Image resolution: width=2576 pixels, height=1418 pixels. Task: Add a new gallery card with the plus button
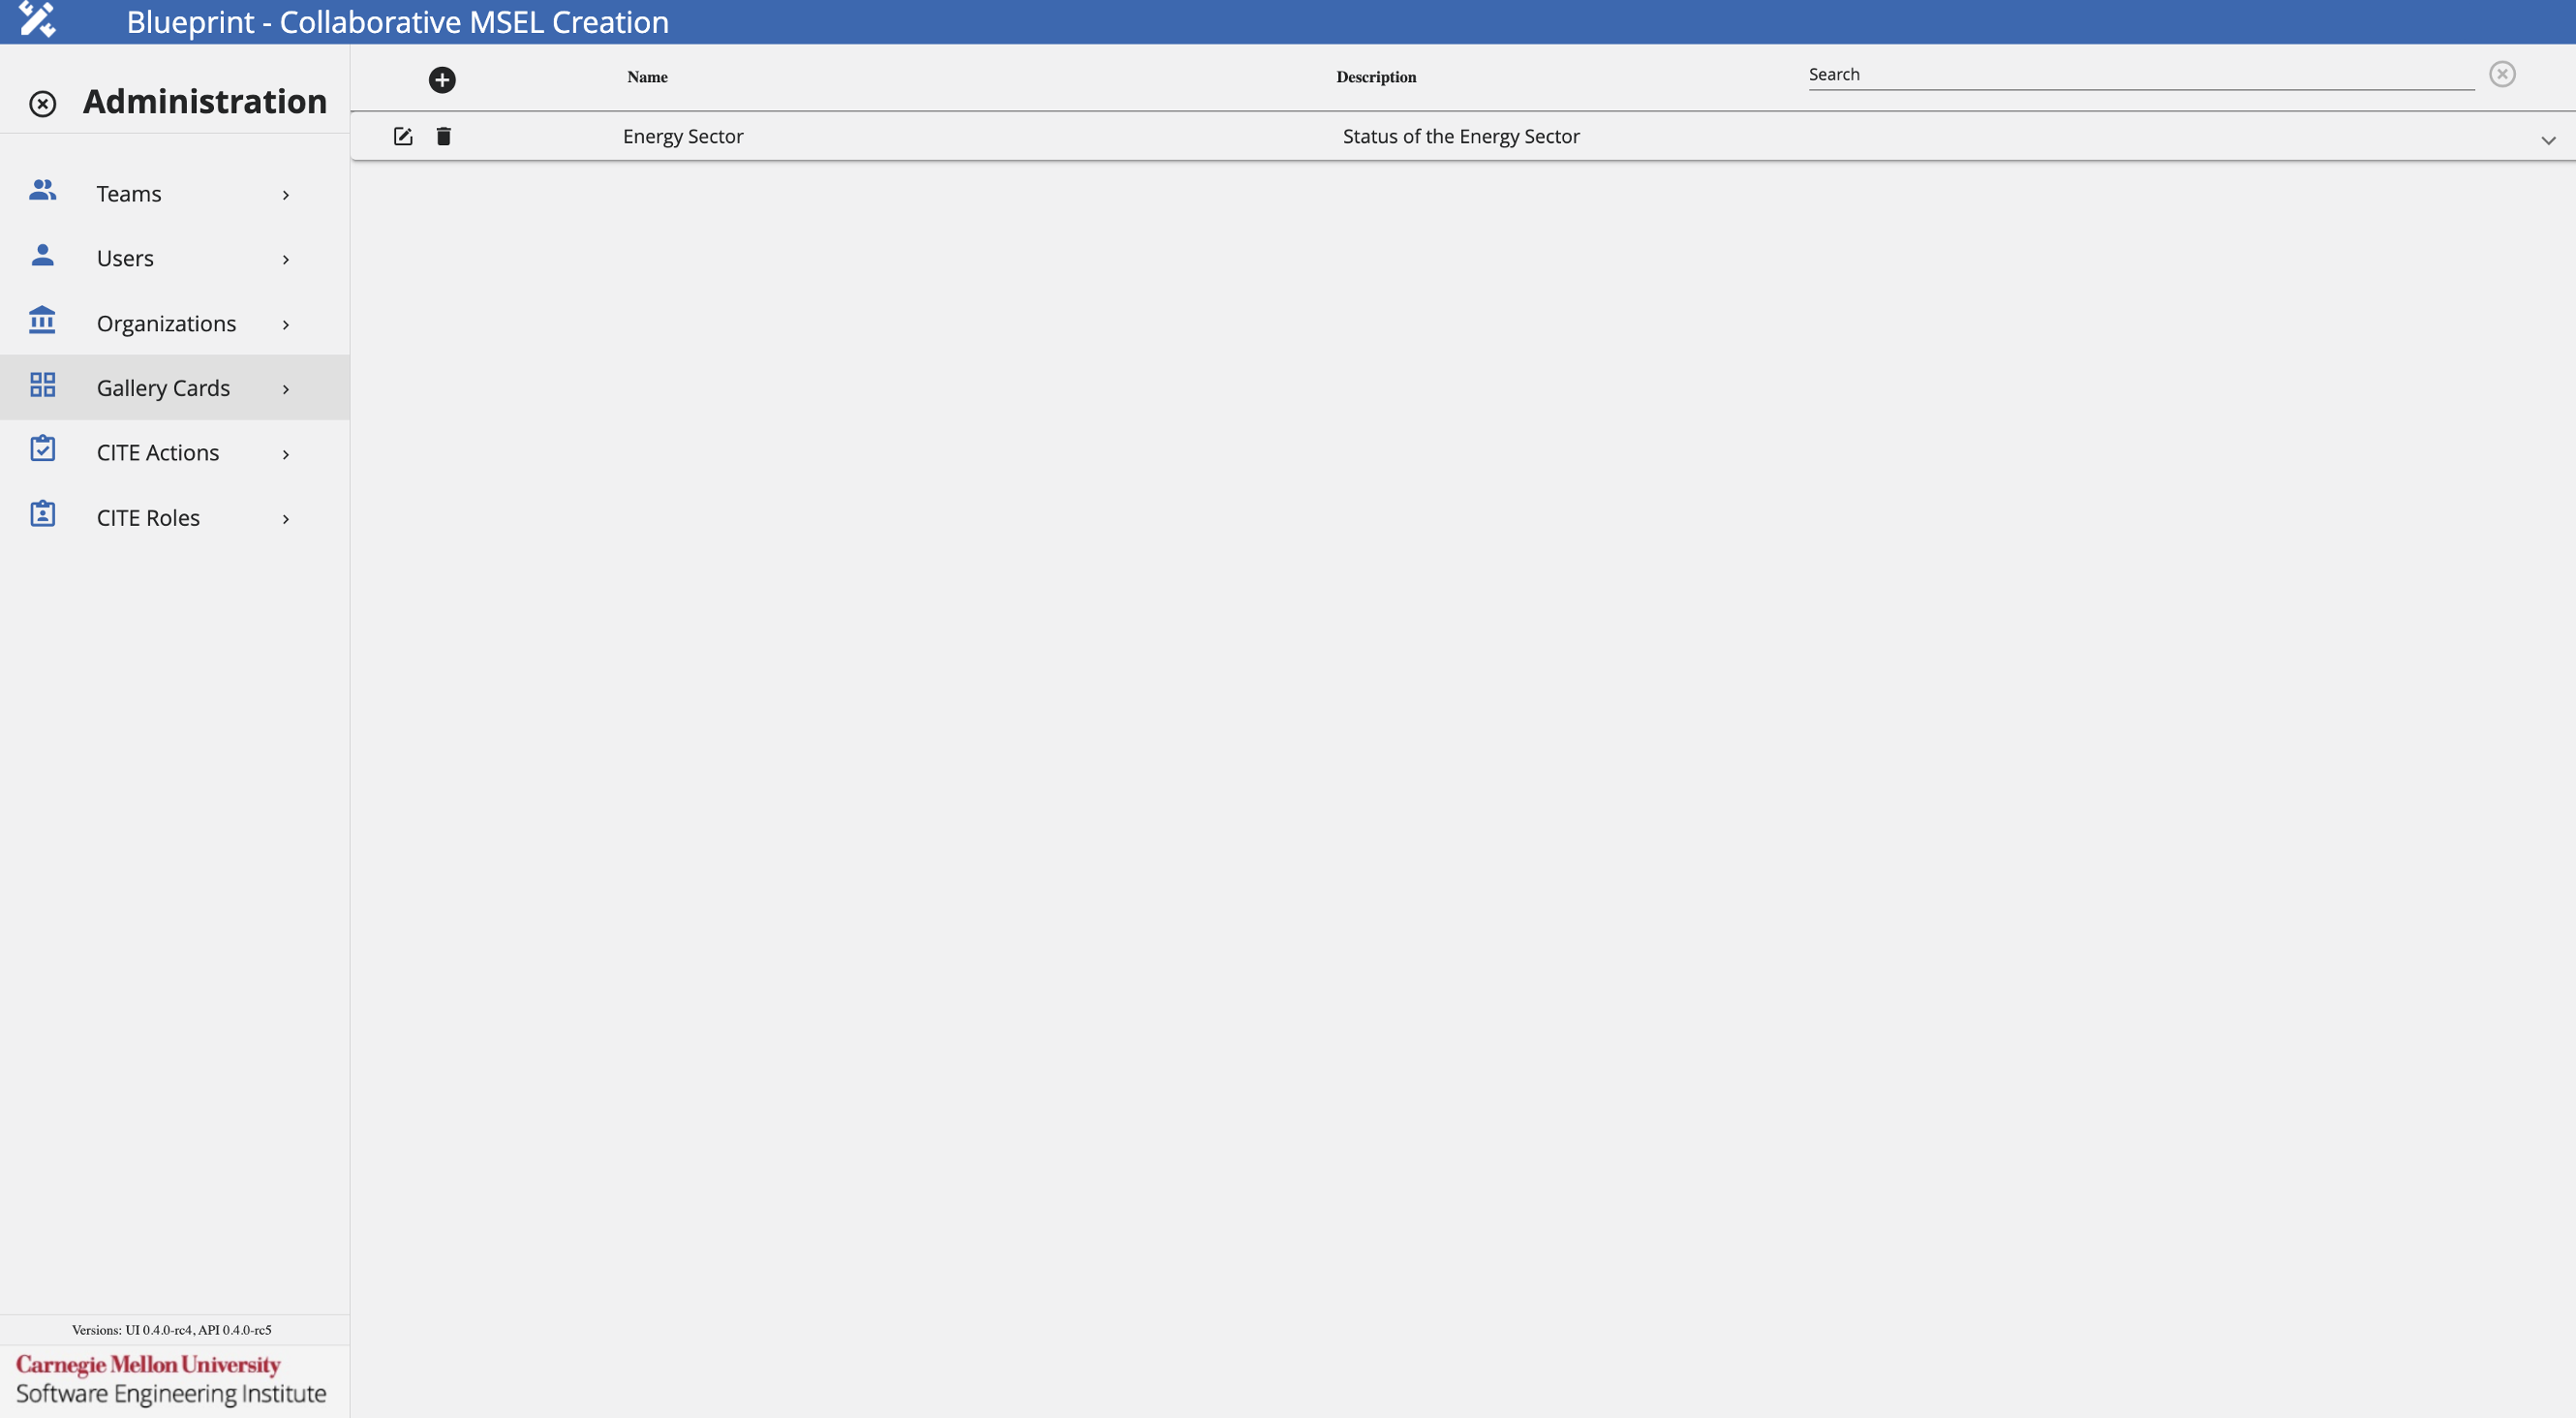tap(442, 80)
